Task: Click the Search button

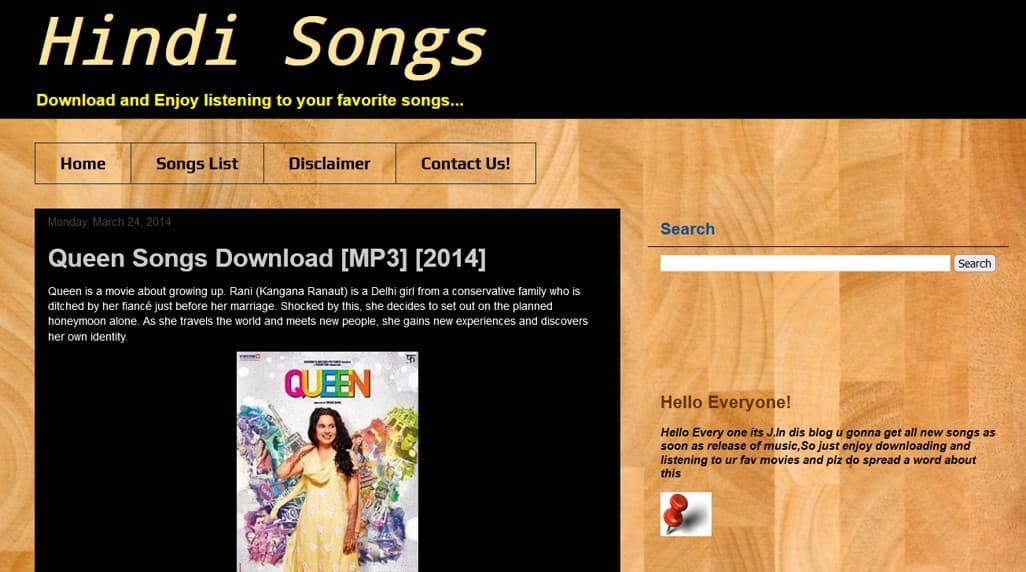Action: point(974,263)
